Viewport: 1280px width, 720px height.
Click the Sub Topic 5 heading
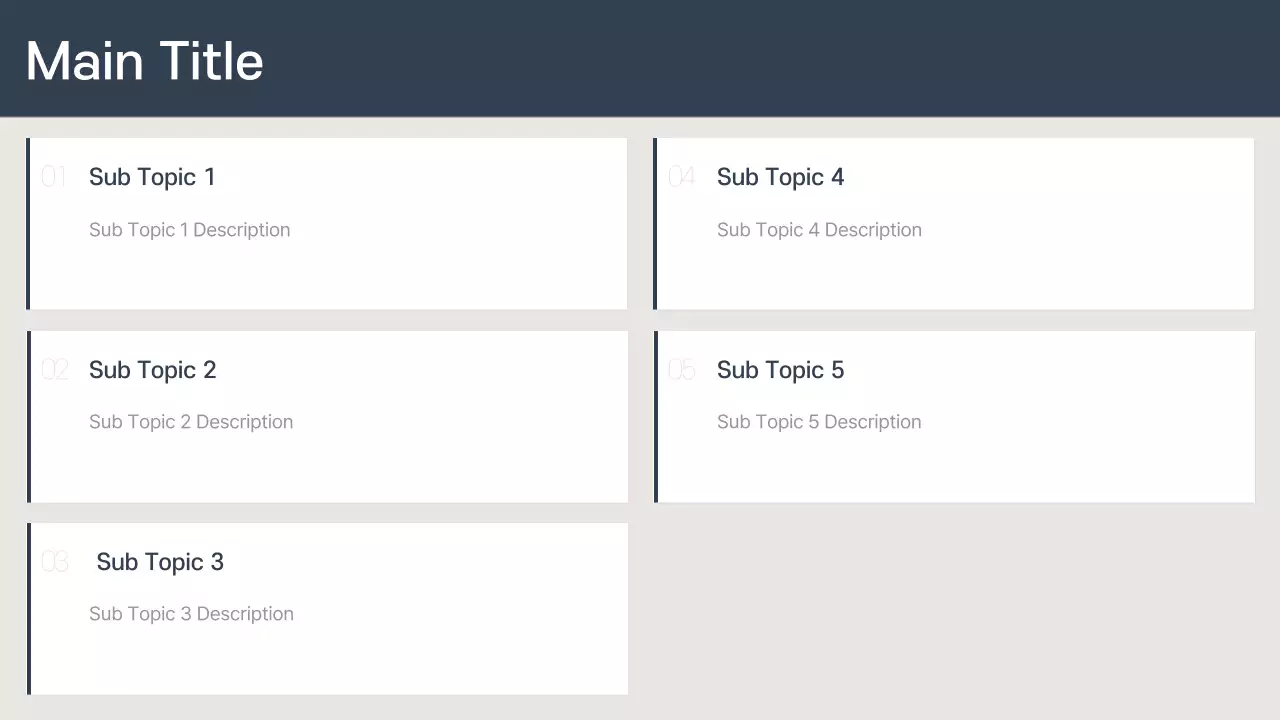(x=780, y=370)
